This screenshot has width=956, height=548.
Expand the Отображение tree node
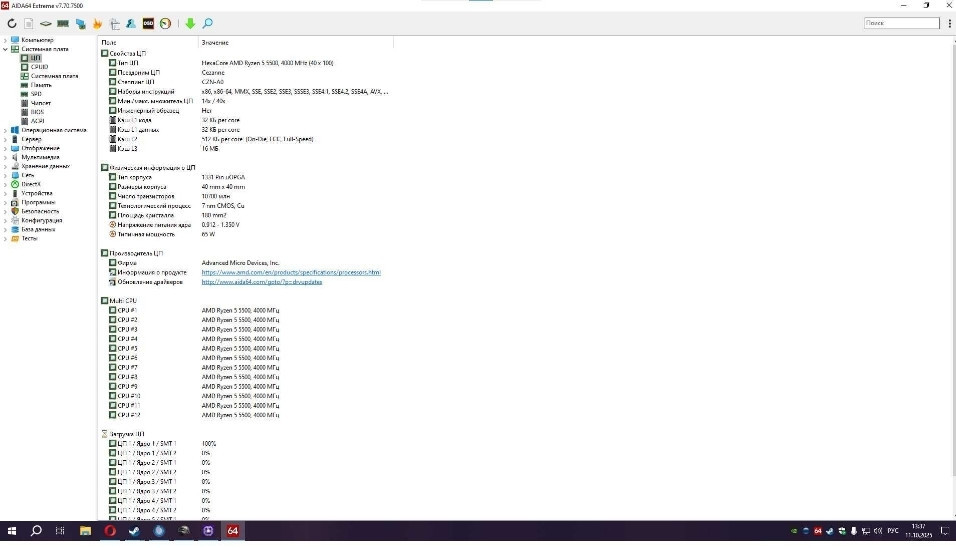(x=5, y=148)
